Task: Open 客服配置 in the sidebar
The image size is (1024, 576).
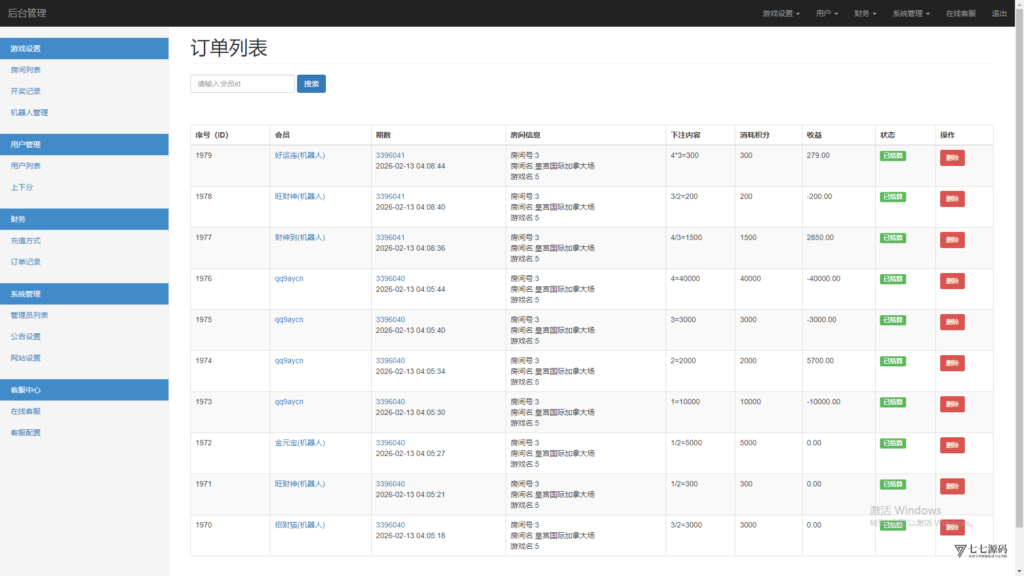Action: [26, 433]
